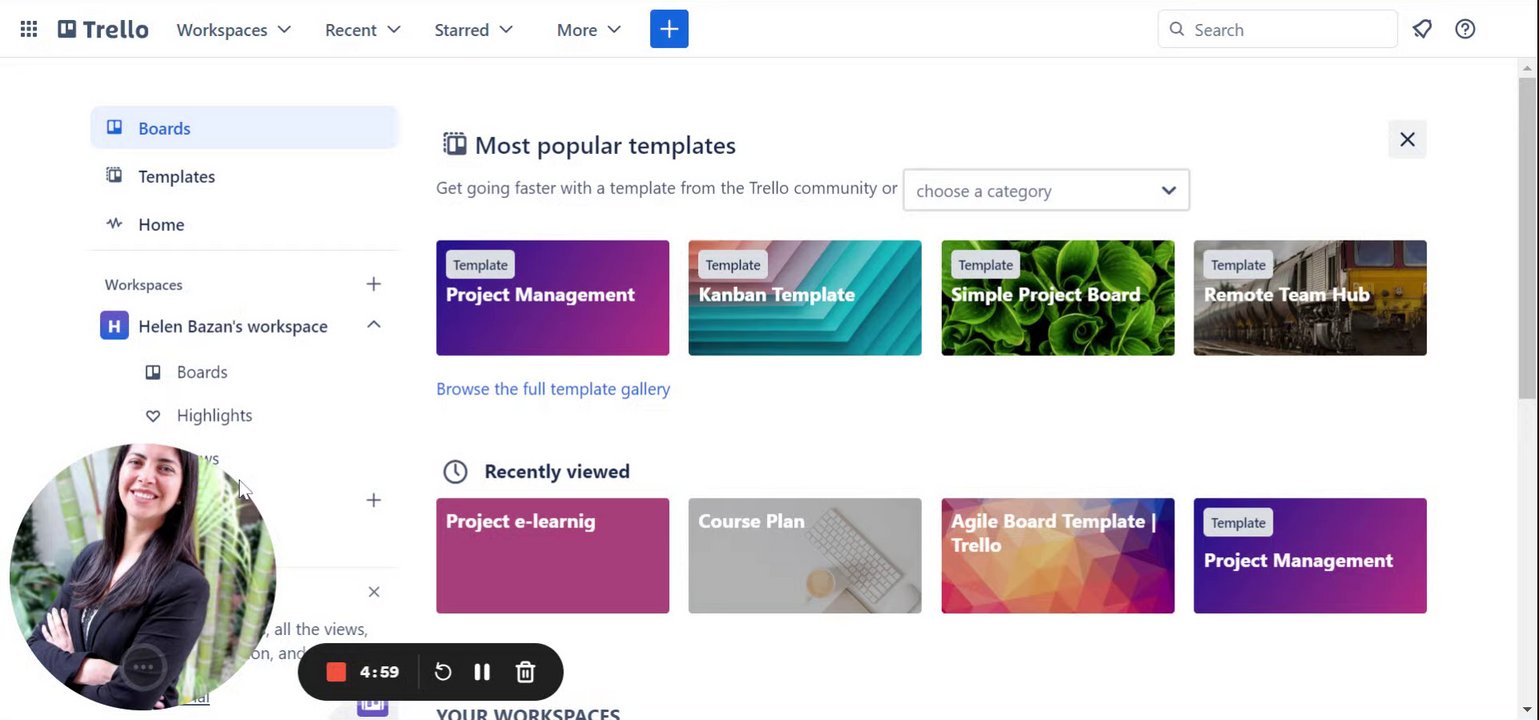
Task: Open the Remote Team Hub template
Action: 1310,297
